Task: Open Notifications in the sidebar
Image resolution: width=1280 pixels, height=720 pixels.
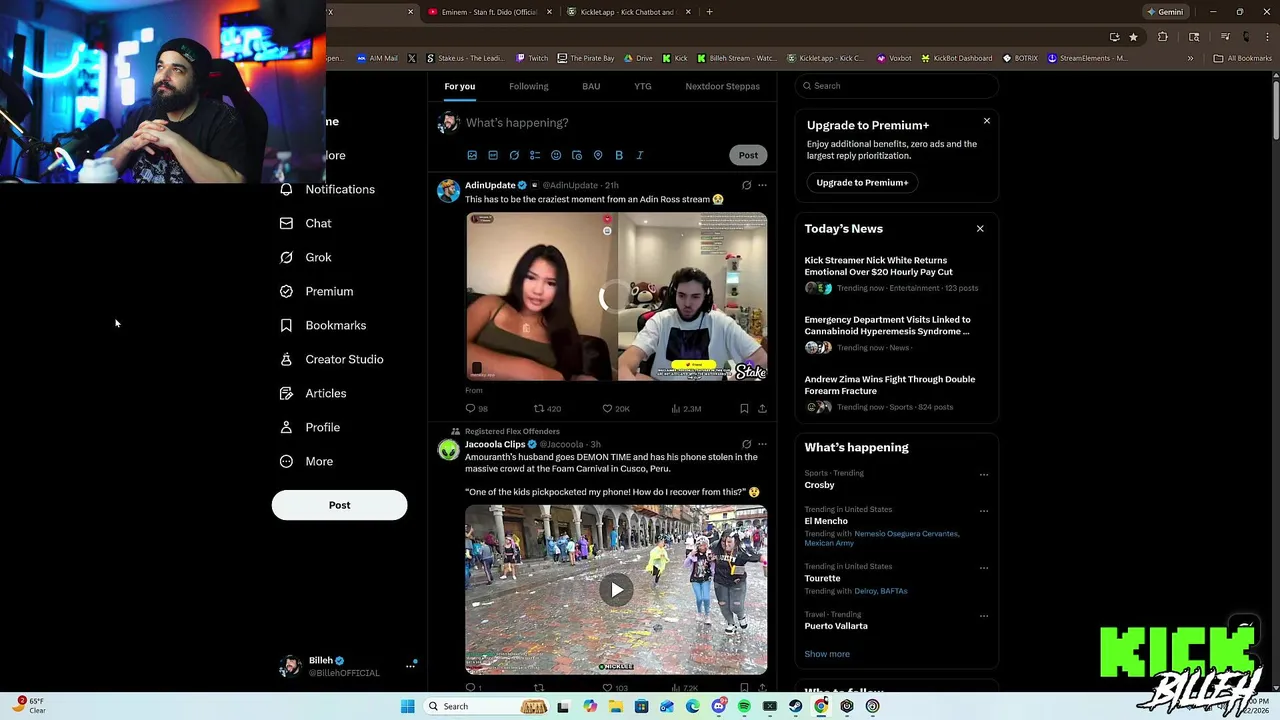Action: (327, 189)
